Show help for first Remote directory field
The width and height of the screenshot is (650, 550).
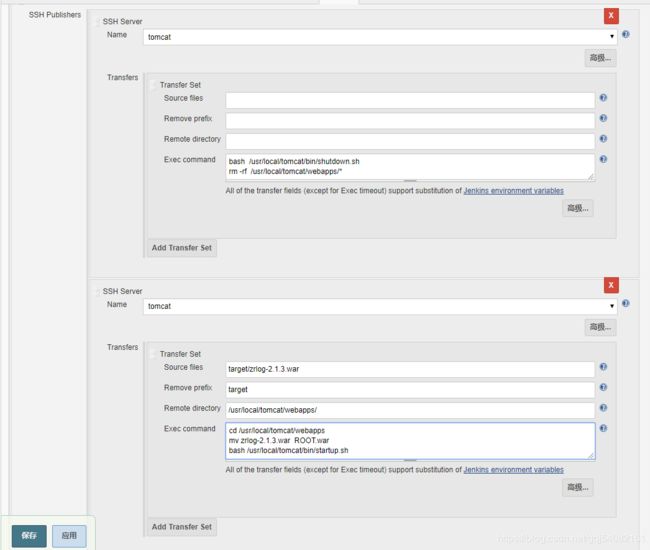pyautogui.click(x=603, y=138)
